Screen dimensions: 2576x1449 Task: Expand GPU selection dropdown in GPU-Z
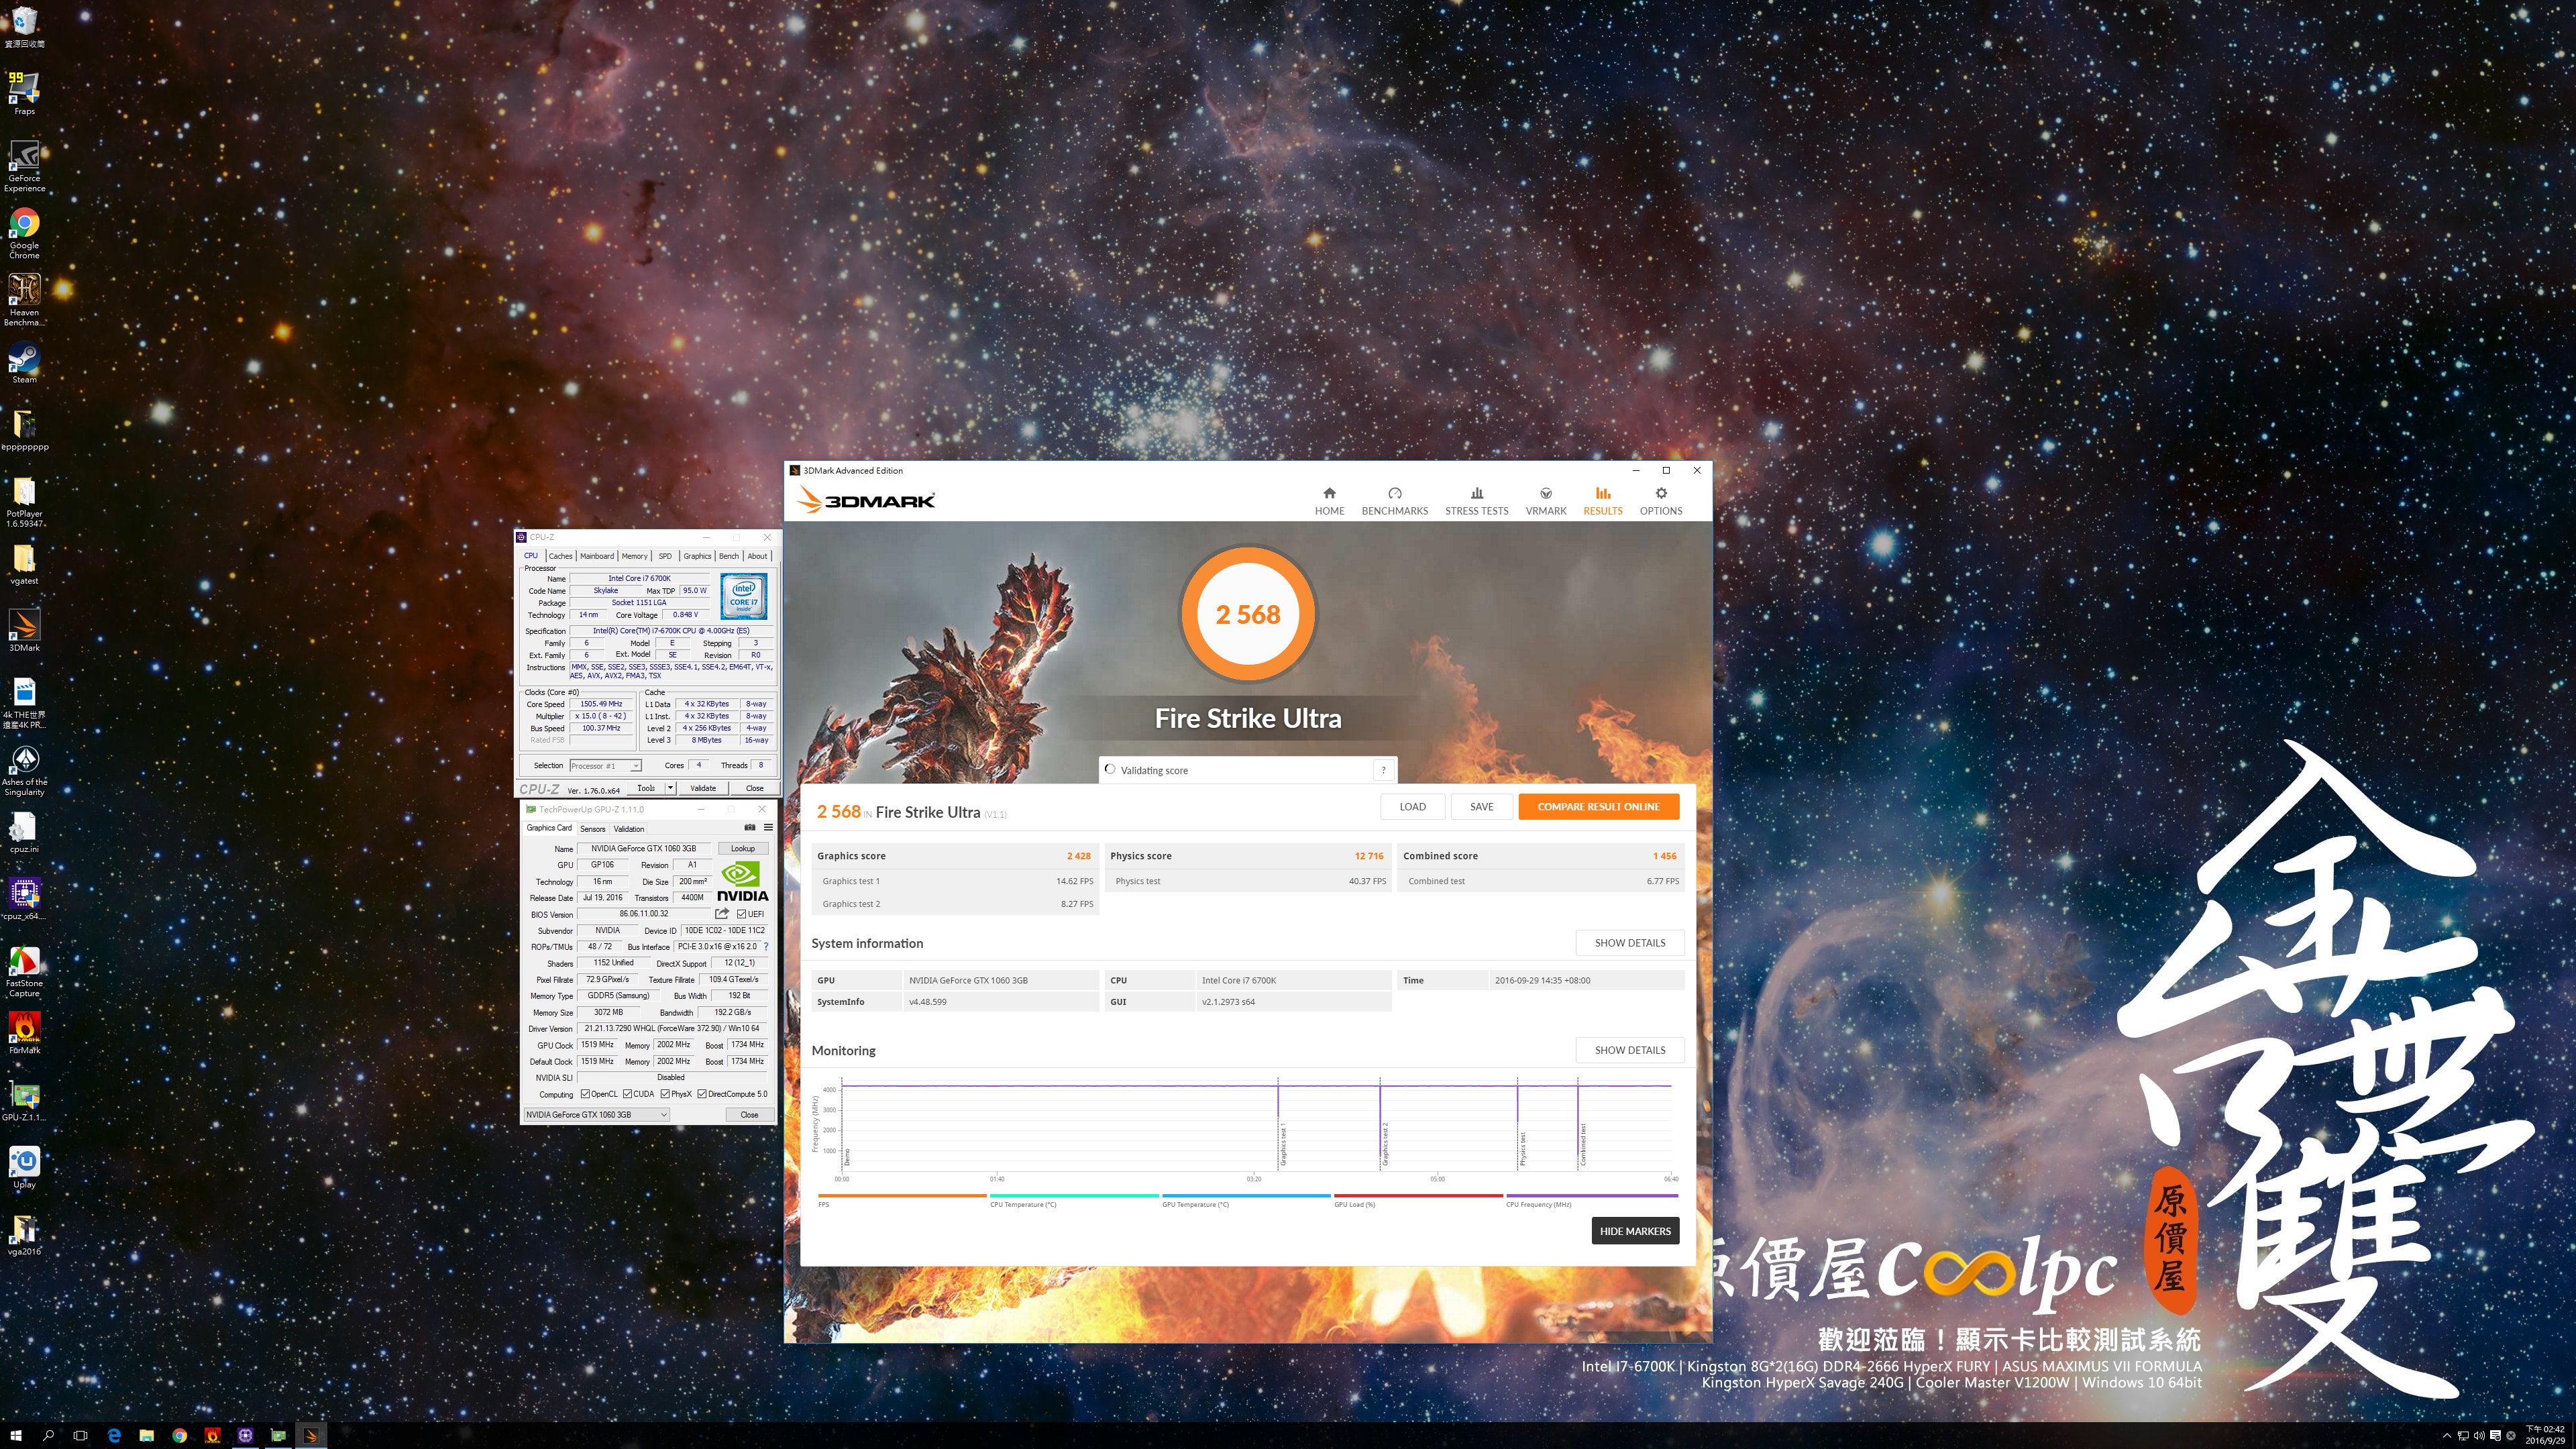[663, 1115]
